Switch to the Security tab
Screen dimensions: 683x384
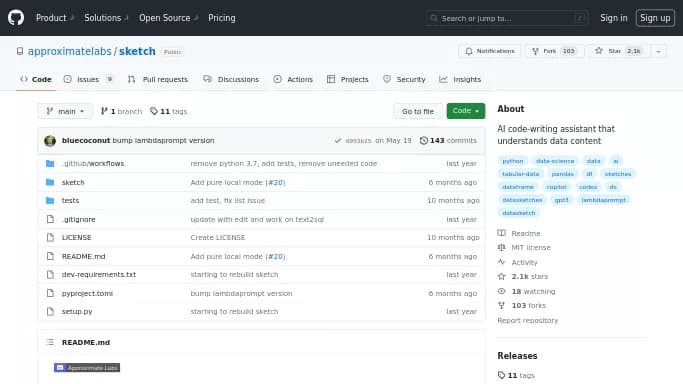(x=404, y=79)
